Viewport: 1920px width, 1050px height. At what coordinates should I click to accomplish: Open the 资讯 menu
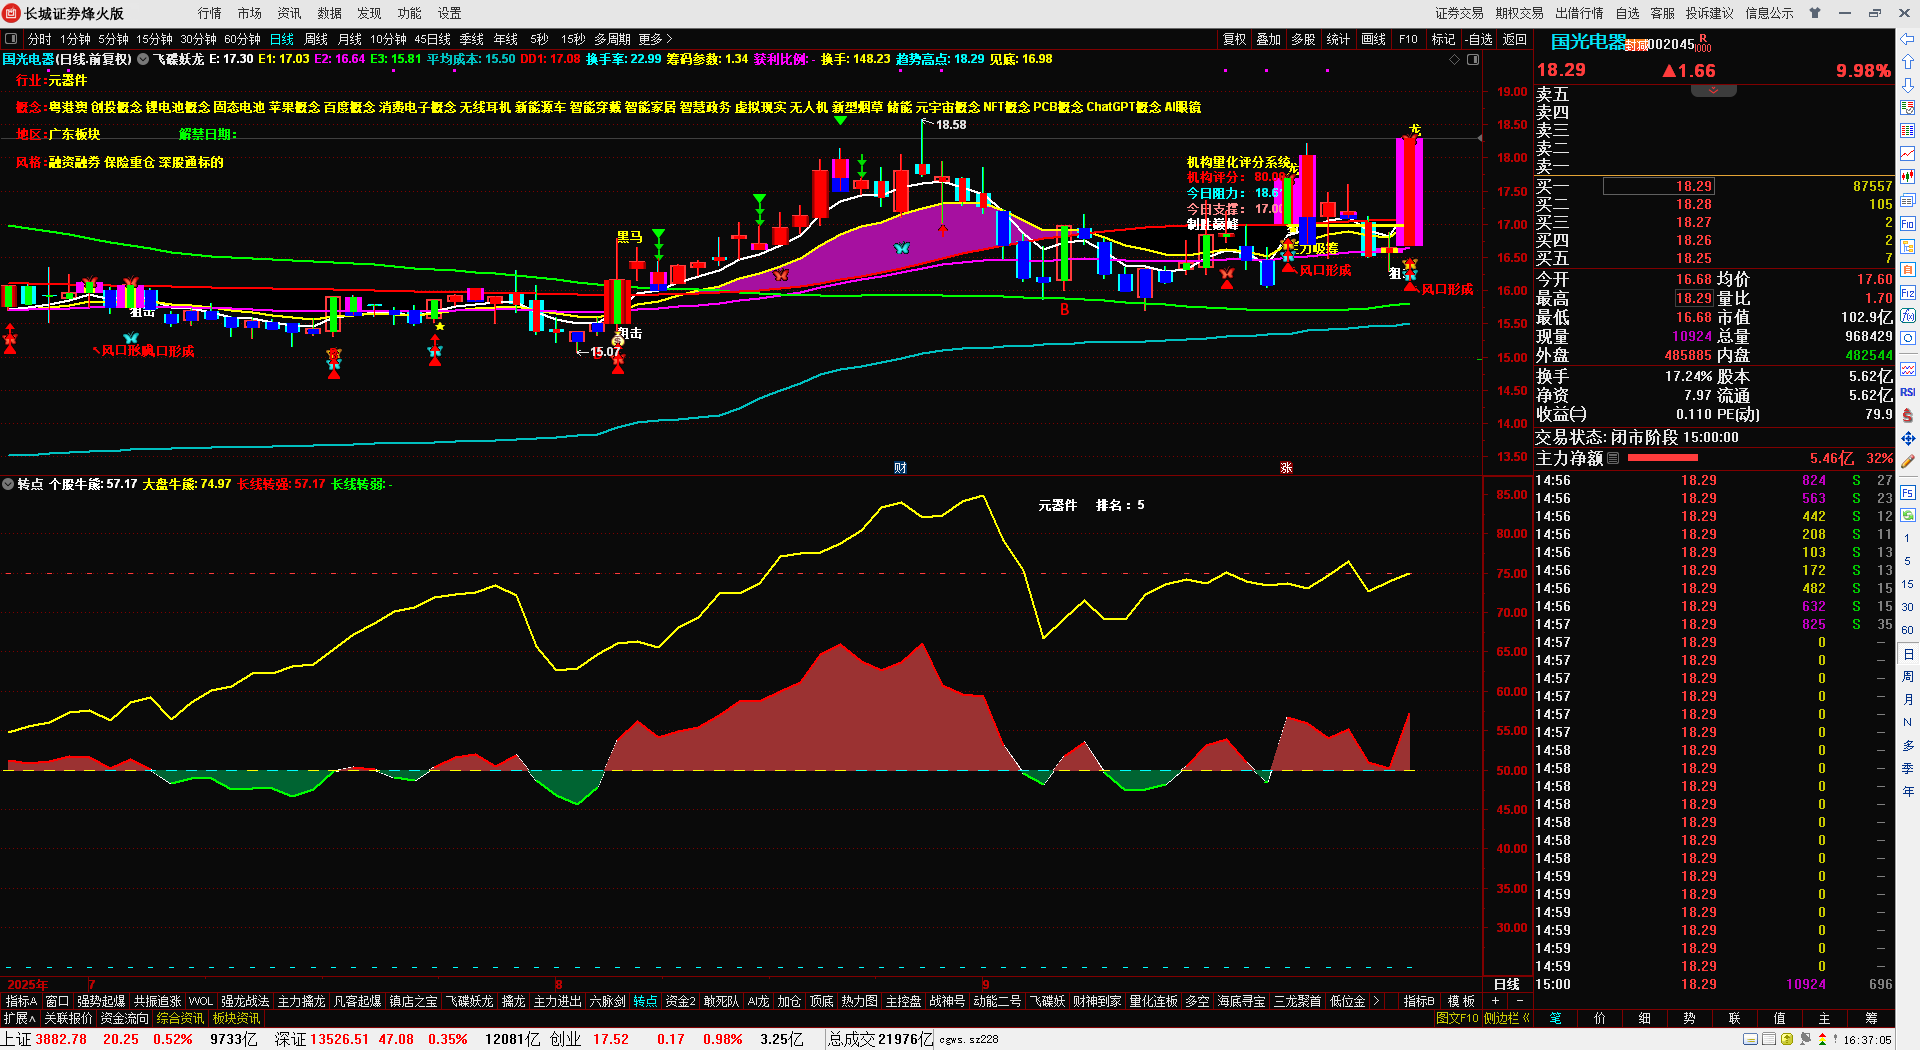[289, 13]
